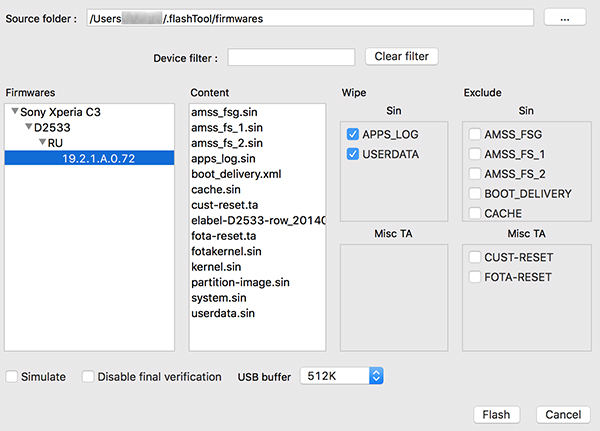Enable the Simulate checkbox
This screenshot has width=600, height=431.
[x=11, y=377]
